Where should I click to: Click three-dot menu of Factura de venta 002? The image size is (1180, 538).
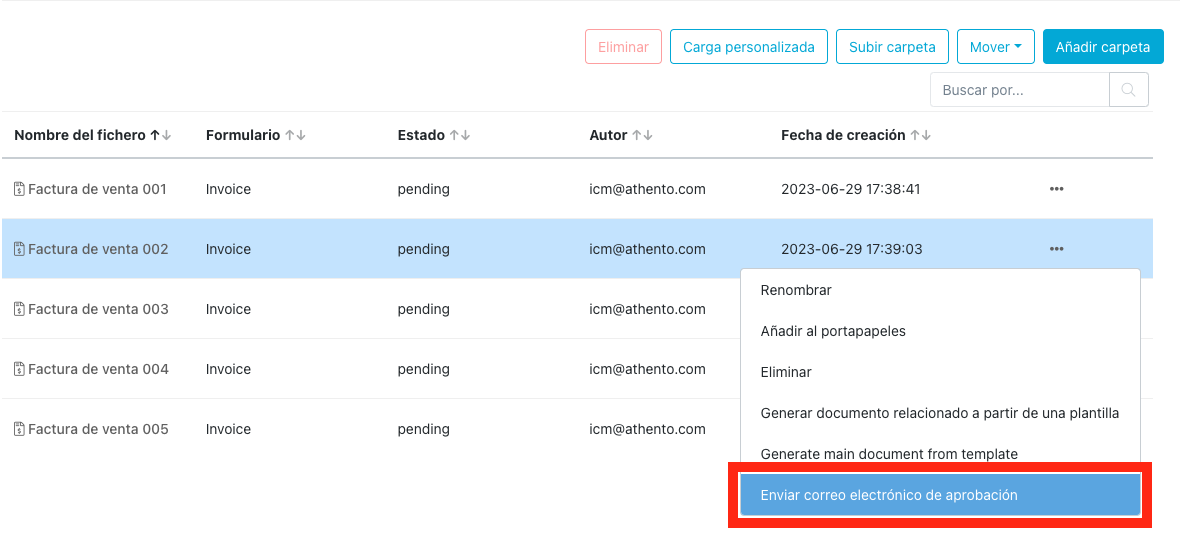click(x=1056, y=249)
